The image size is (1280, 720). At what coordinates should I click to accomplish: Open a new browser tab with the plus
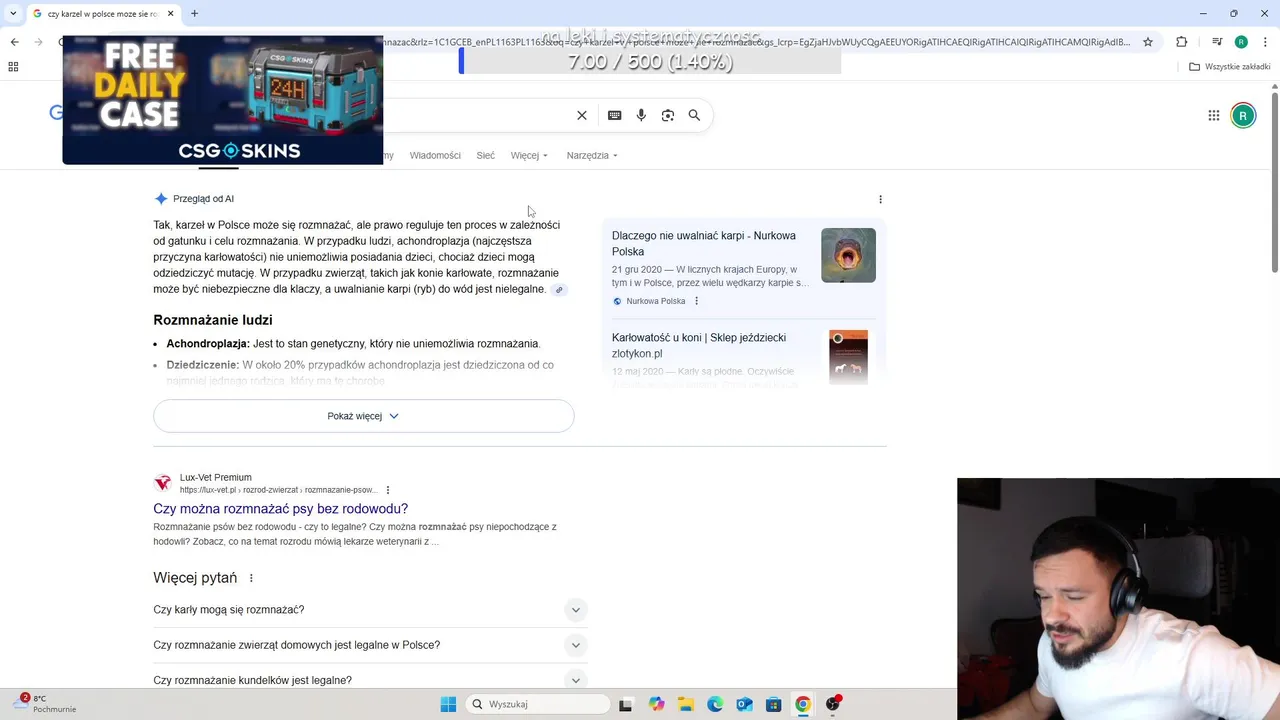[x=194, y=13]
